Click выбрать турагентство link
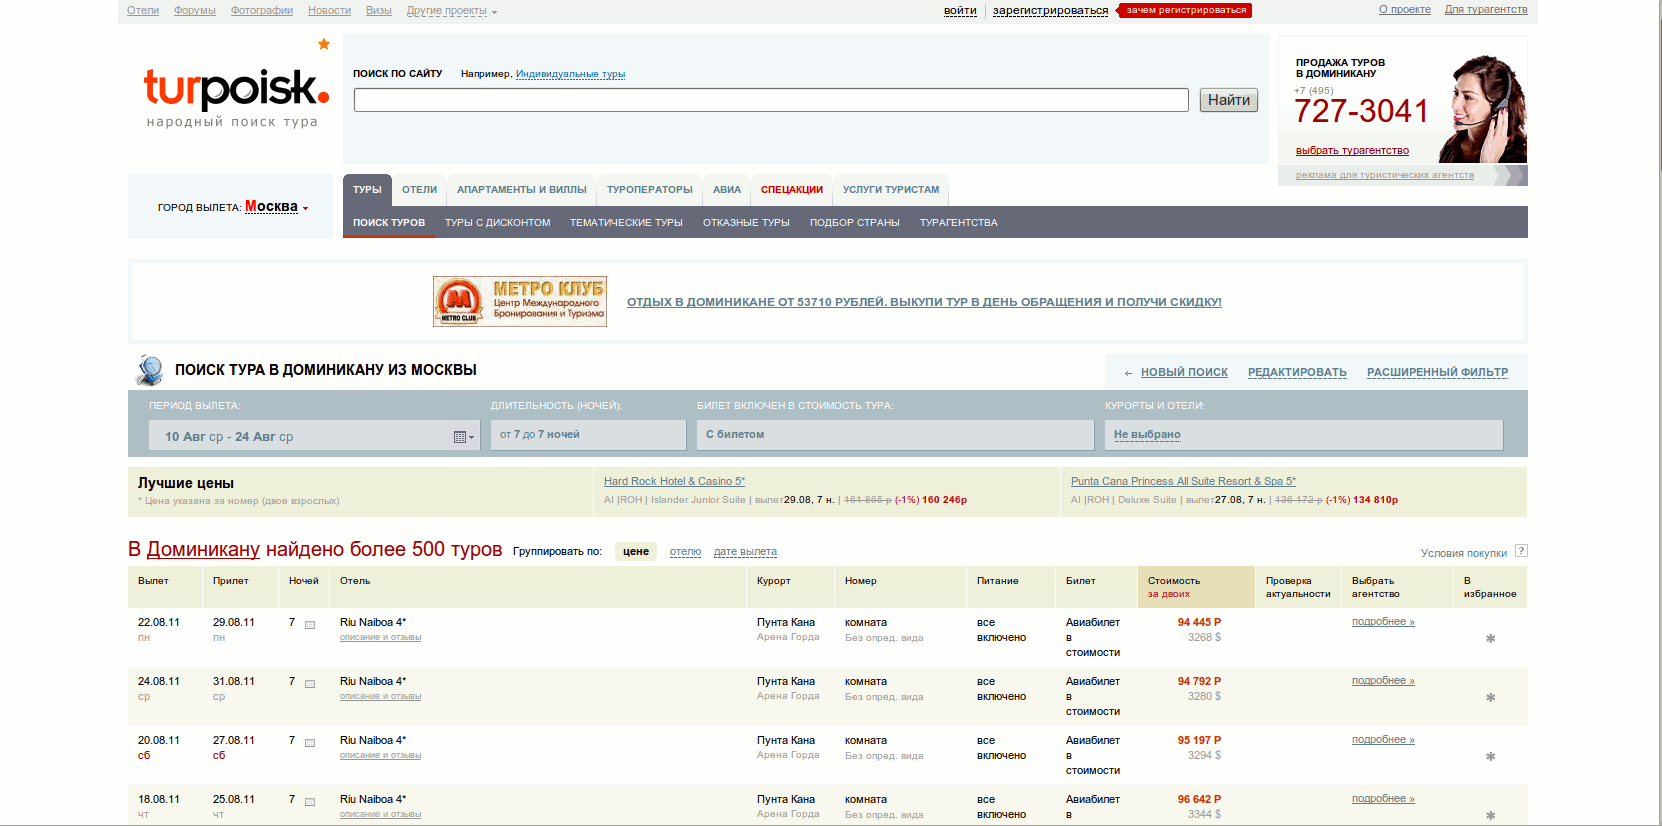 click(x=1352, y=151)
